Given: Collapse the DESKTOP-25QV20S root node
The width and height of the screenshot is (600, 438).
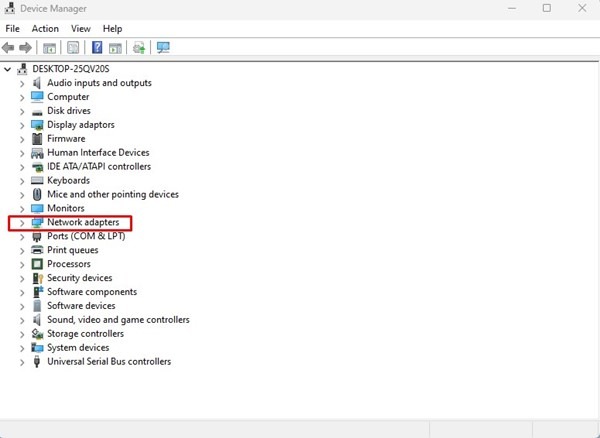Looking at the screenshot, I should [x=8, y=69].
